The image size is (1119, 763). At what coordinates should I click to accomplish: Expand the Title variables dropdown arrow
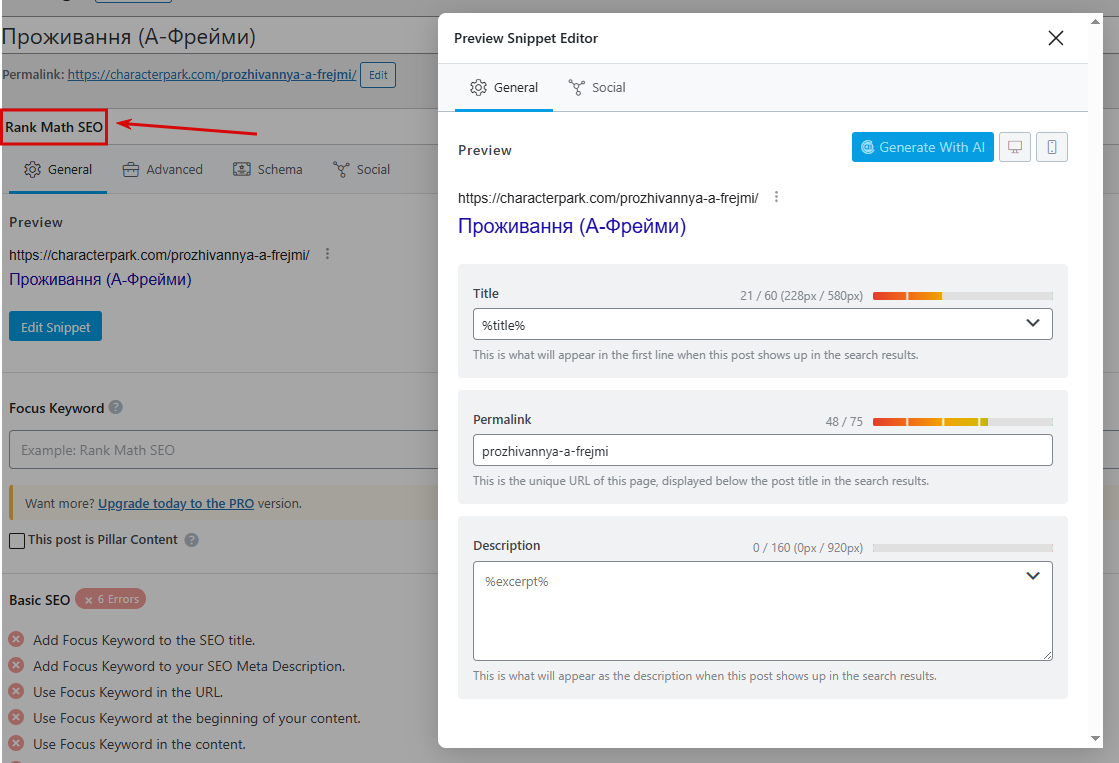pos(1033,324)
